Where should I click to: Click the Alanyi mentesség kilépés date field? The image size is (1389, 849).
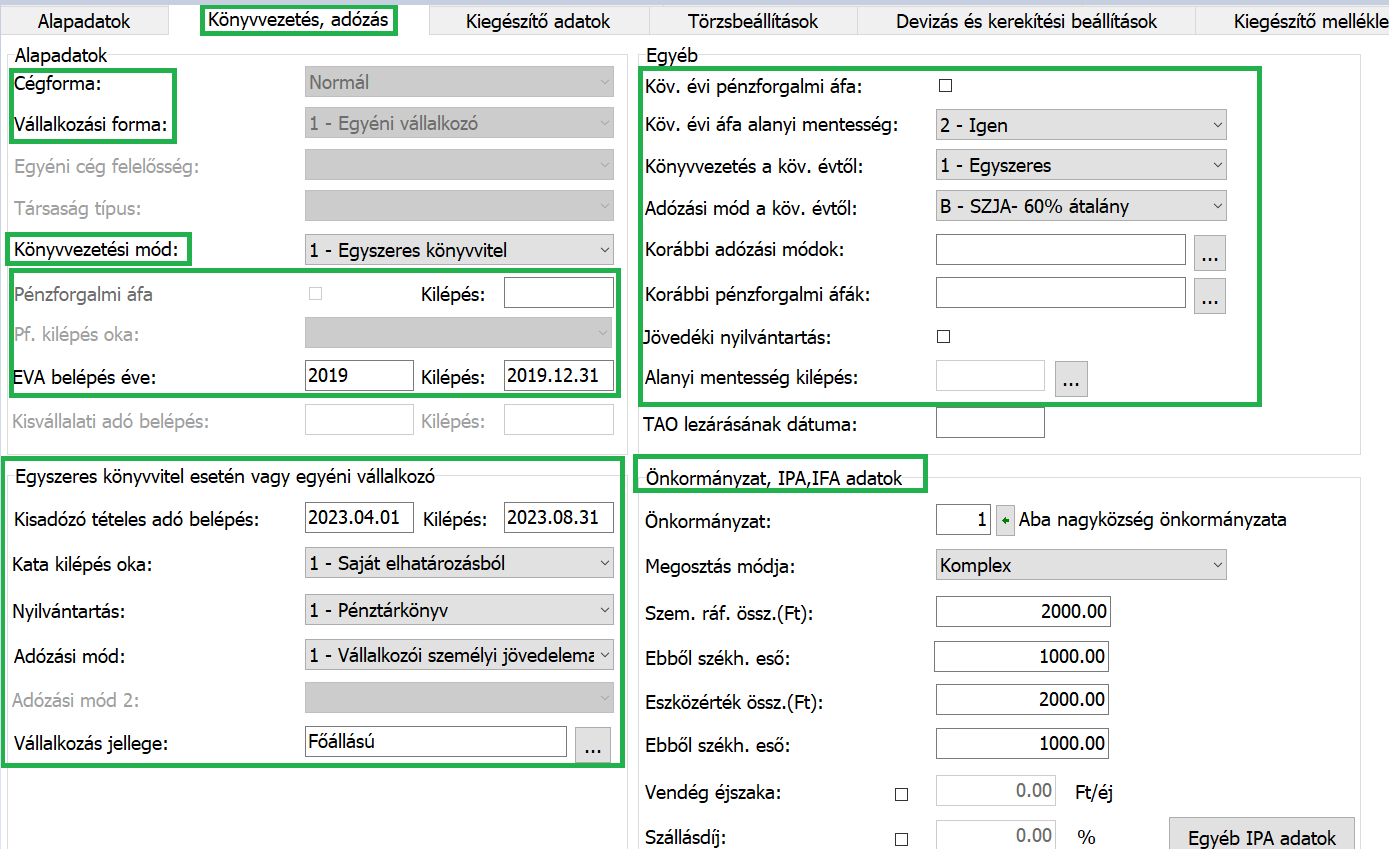(x=990, y=377)
